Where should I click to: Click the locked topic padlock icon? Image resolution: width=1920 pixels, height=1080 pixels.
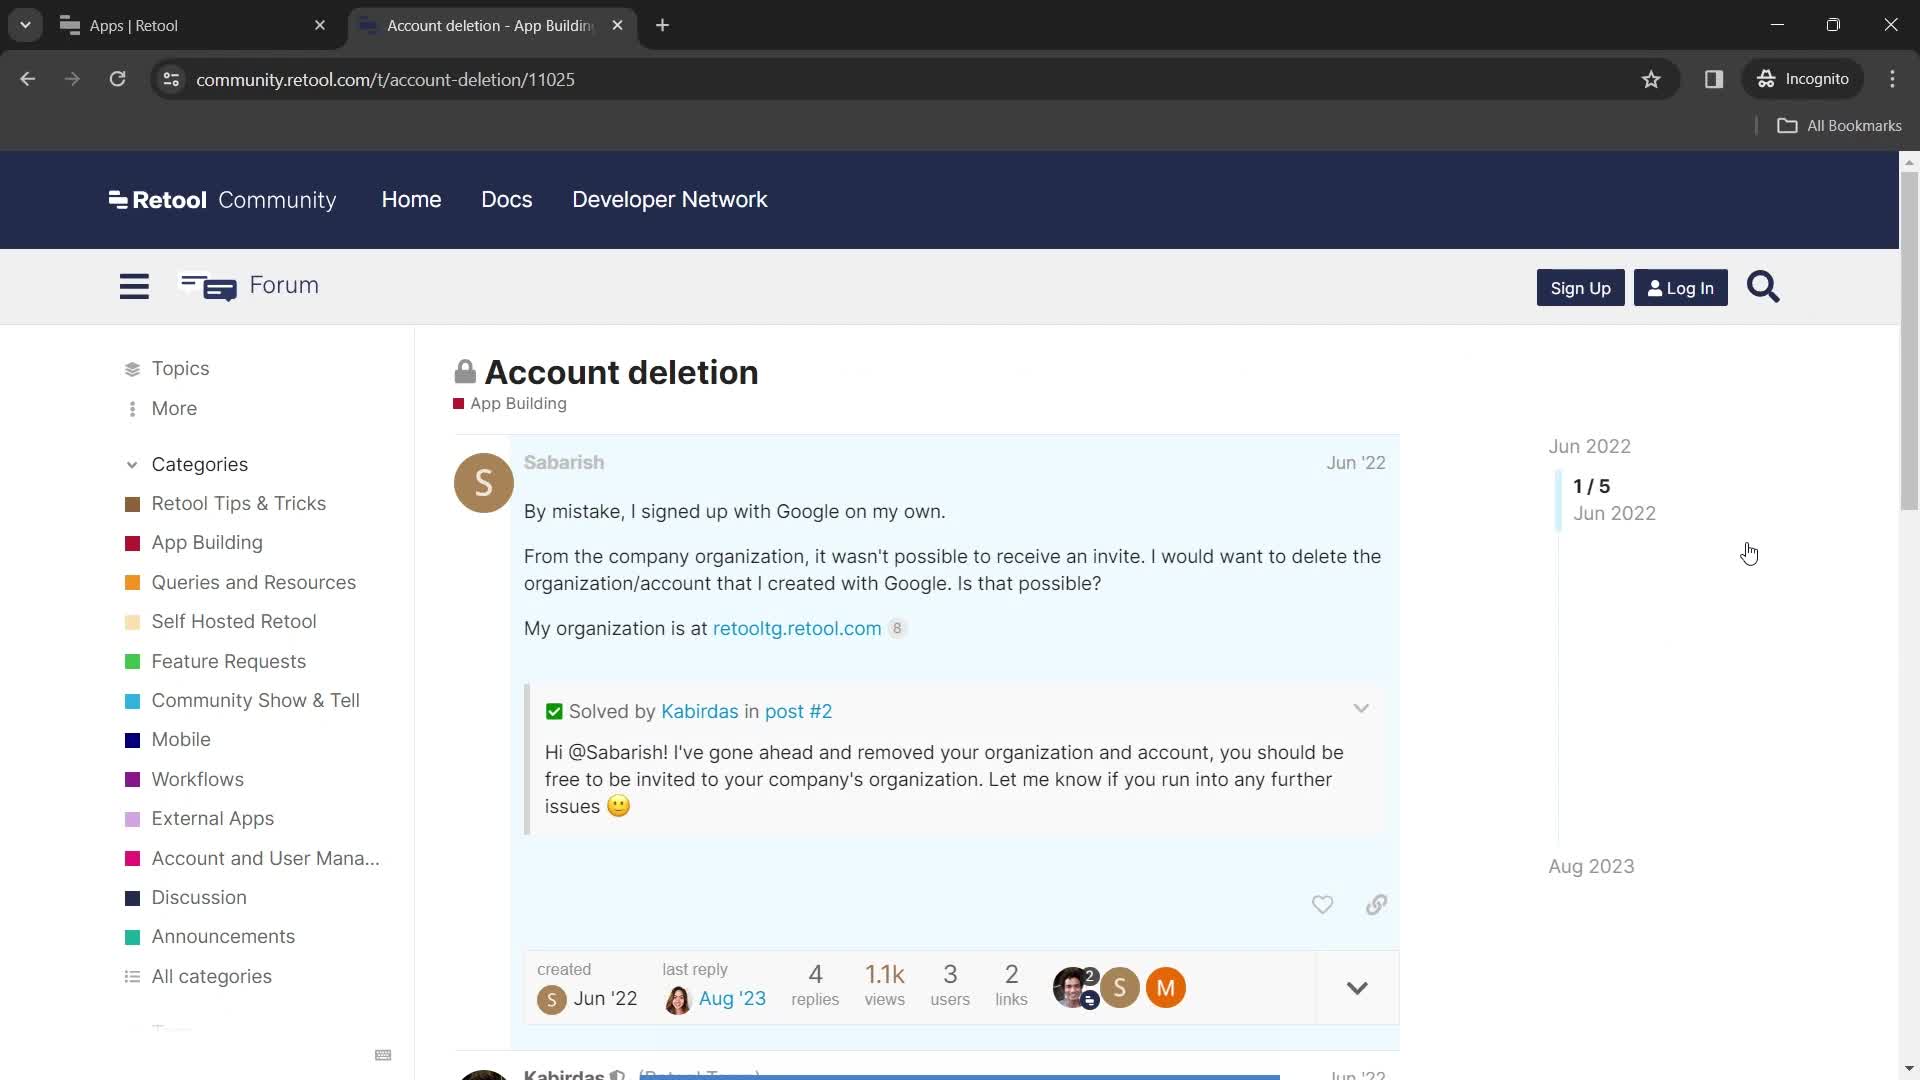[x=465, y=372]
